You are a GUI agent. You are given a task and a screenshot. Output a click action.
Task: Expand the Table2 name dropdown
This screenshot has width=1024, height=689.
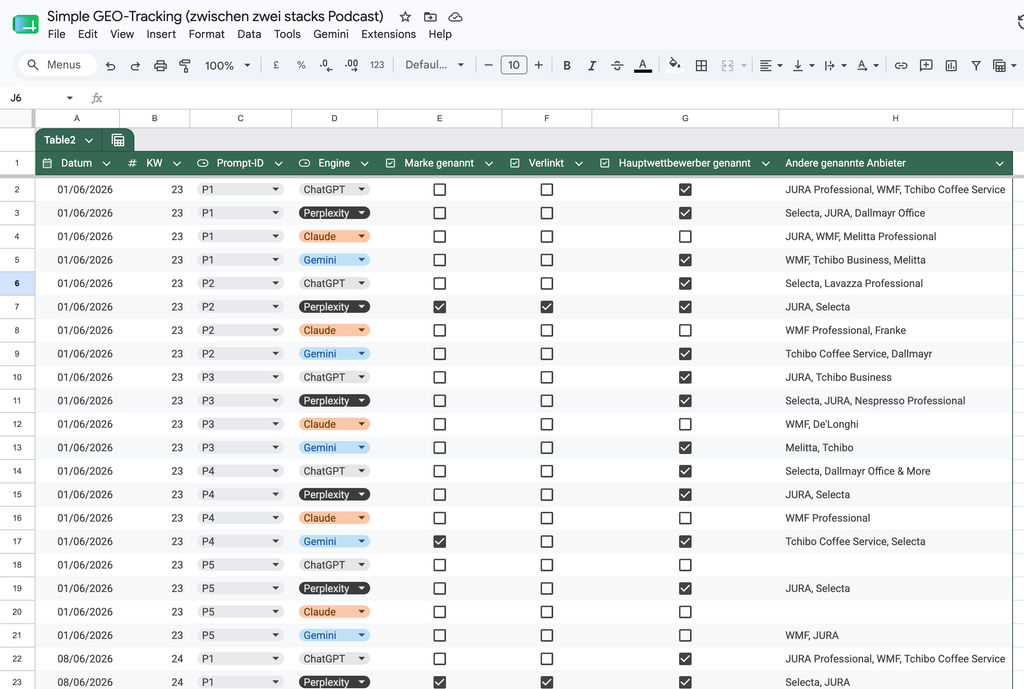coord(89,140)
